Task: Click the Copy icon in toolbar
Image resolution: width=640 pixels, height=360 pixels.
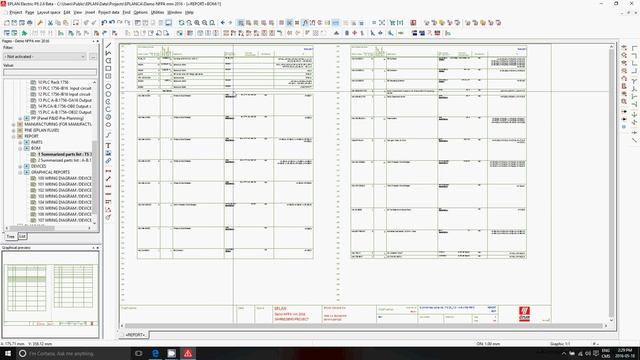Action: pos(58,23)
